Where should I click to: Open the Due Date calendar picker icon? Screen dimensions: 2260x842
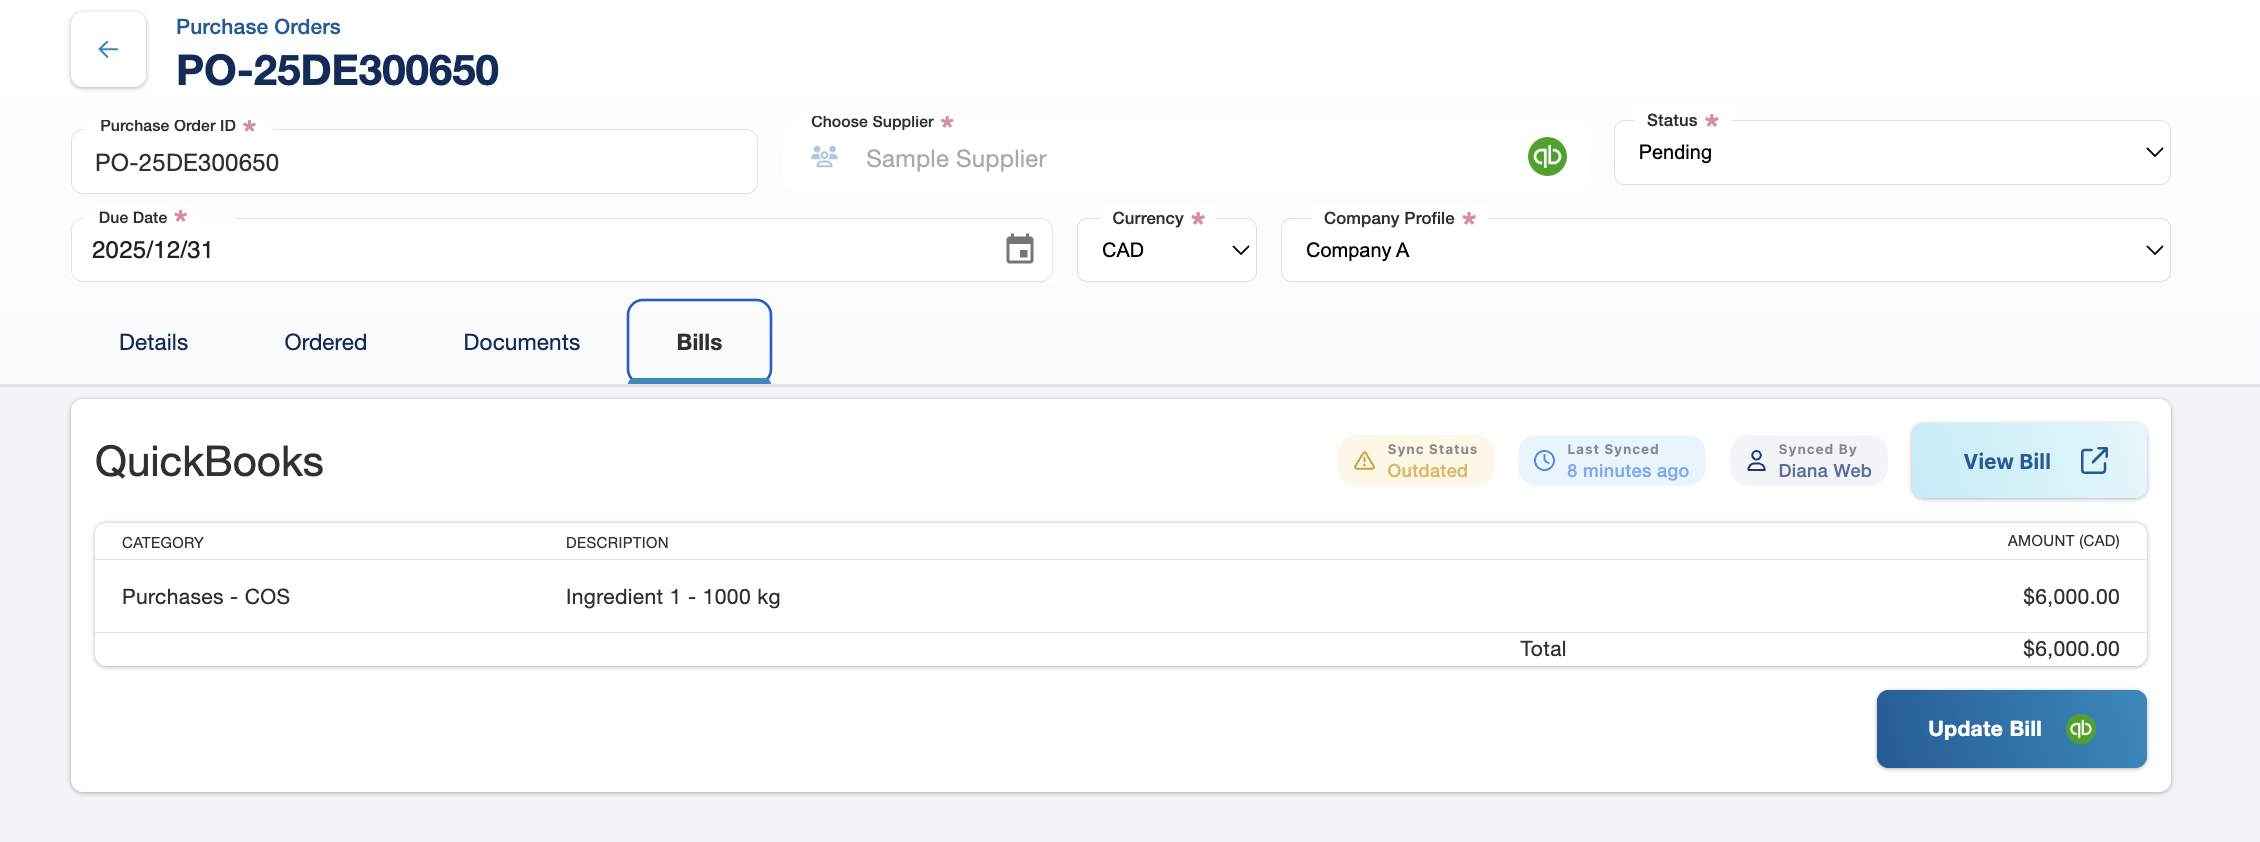(1019, 249)
